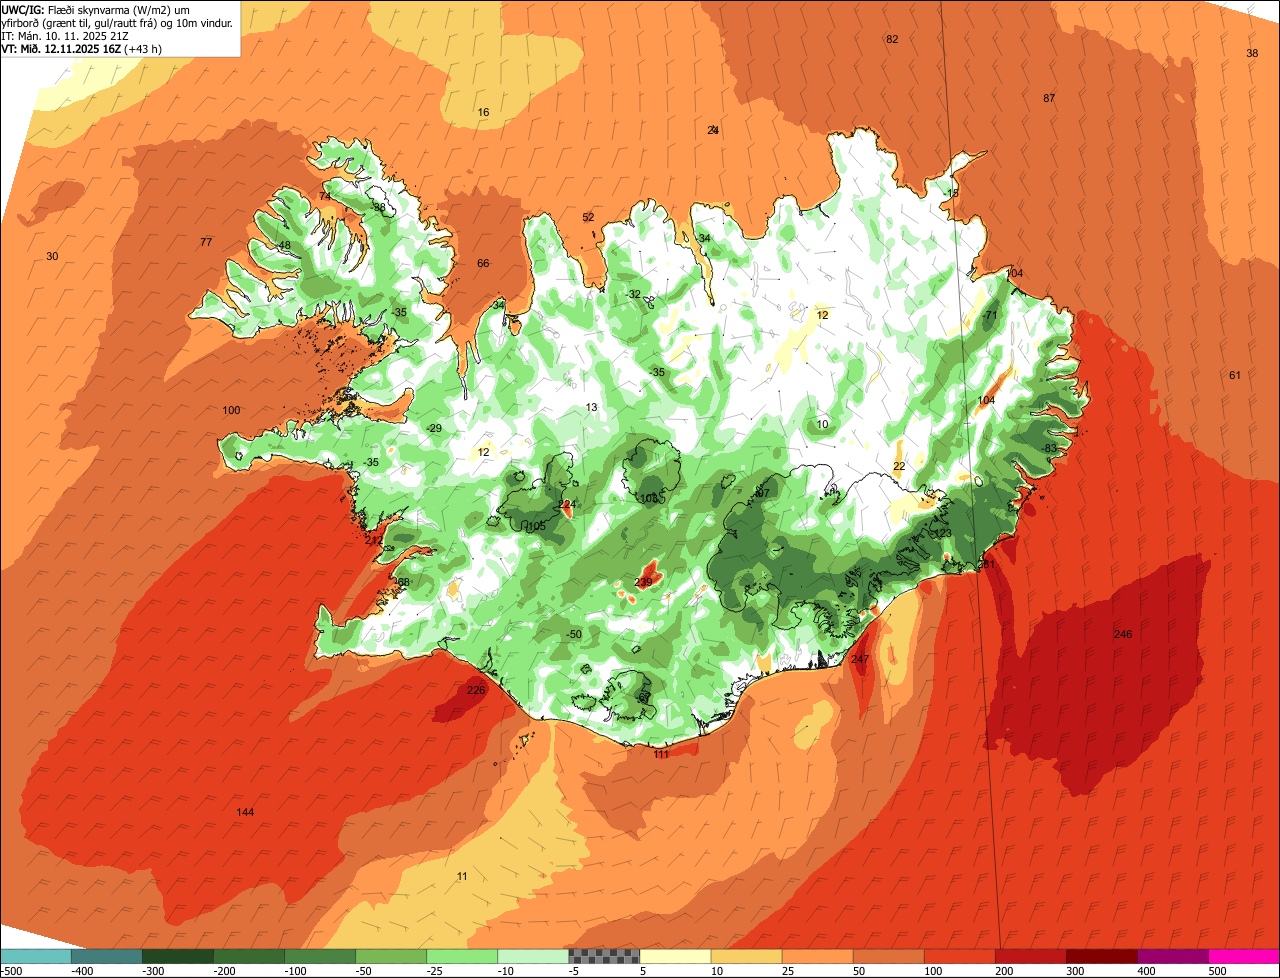Click the map value '123' in southeast Iceland
The width and height of the screenshot is (1280, 978).
pyautogui.click(x=944, y=533)
